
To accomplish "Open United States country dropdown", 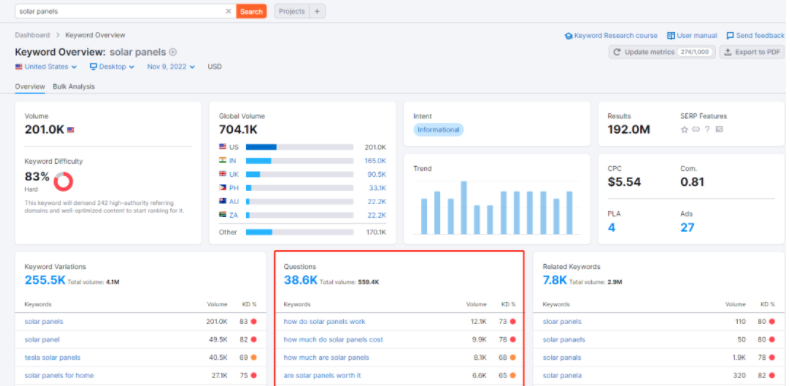I will click(46, 67).
